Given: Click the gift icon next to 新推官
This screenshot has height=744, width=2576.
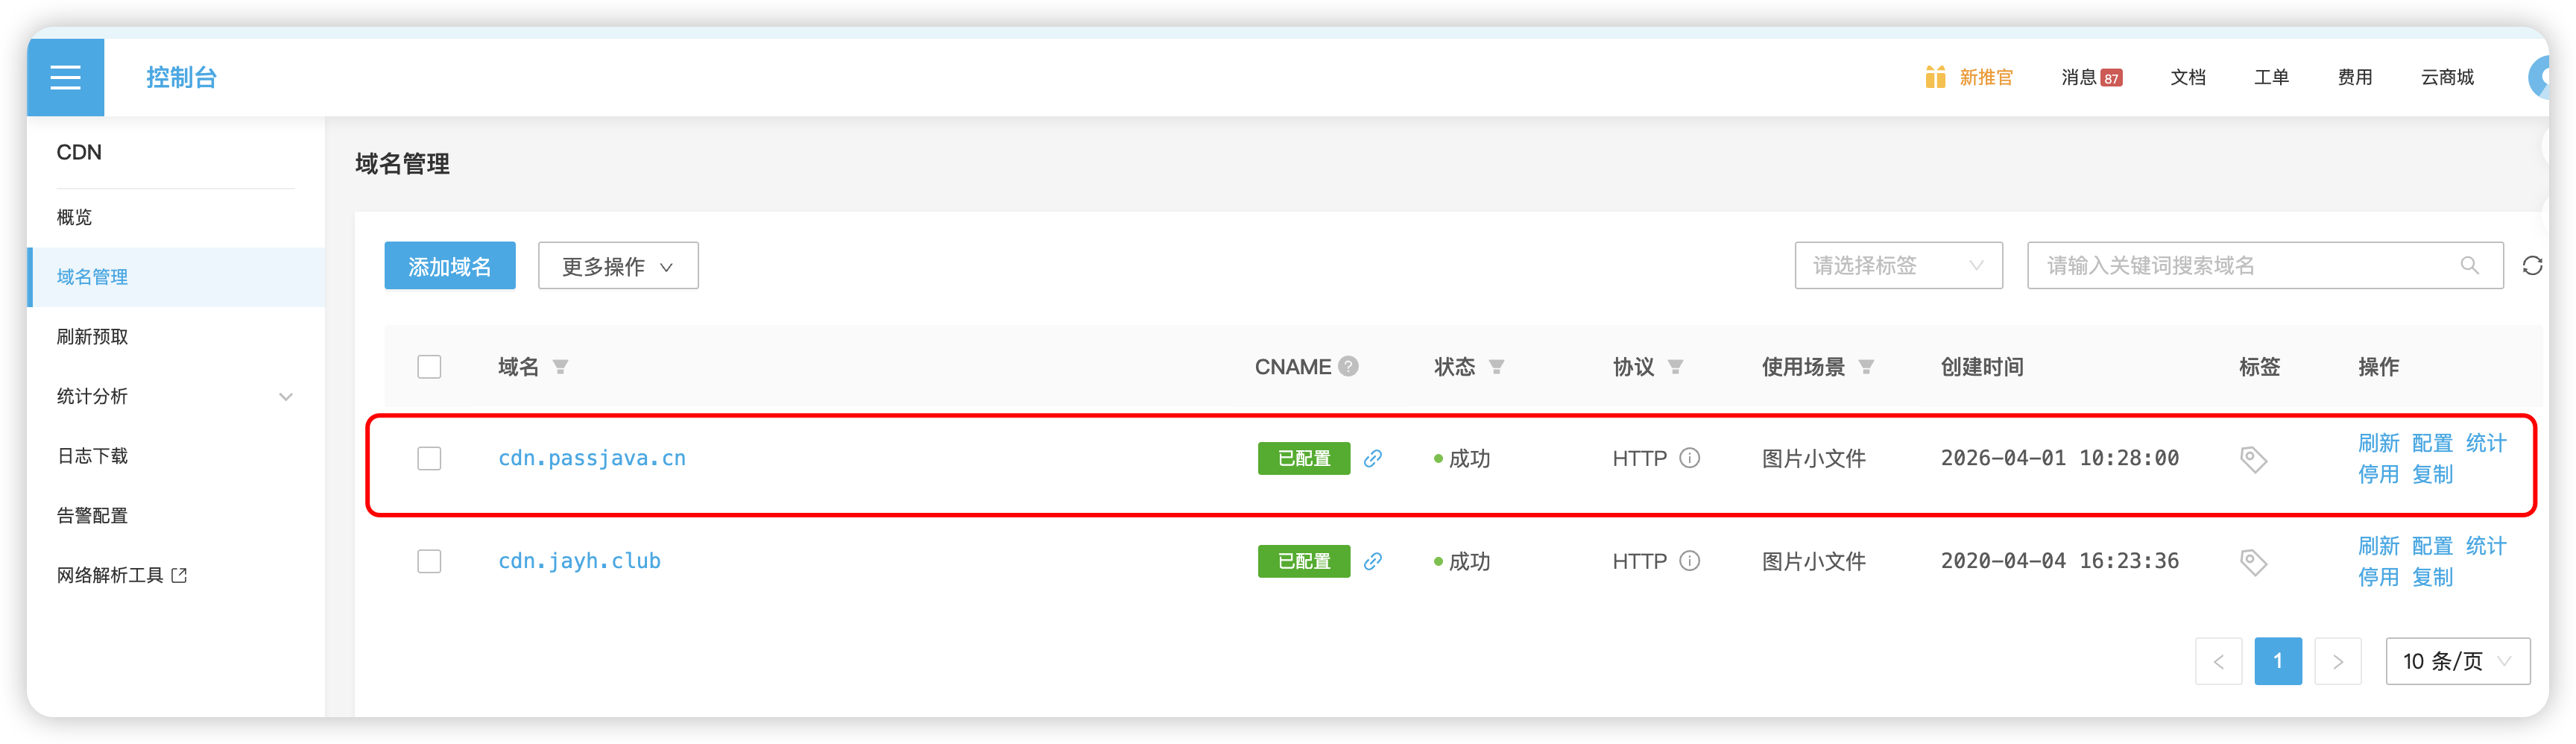Looking at the screenshot, I should (1934, 77).
